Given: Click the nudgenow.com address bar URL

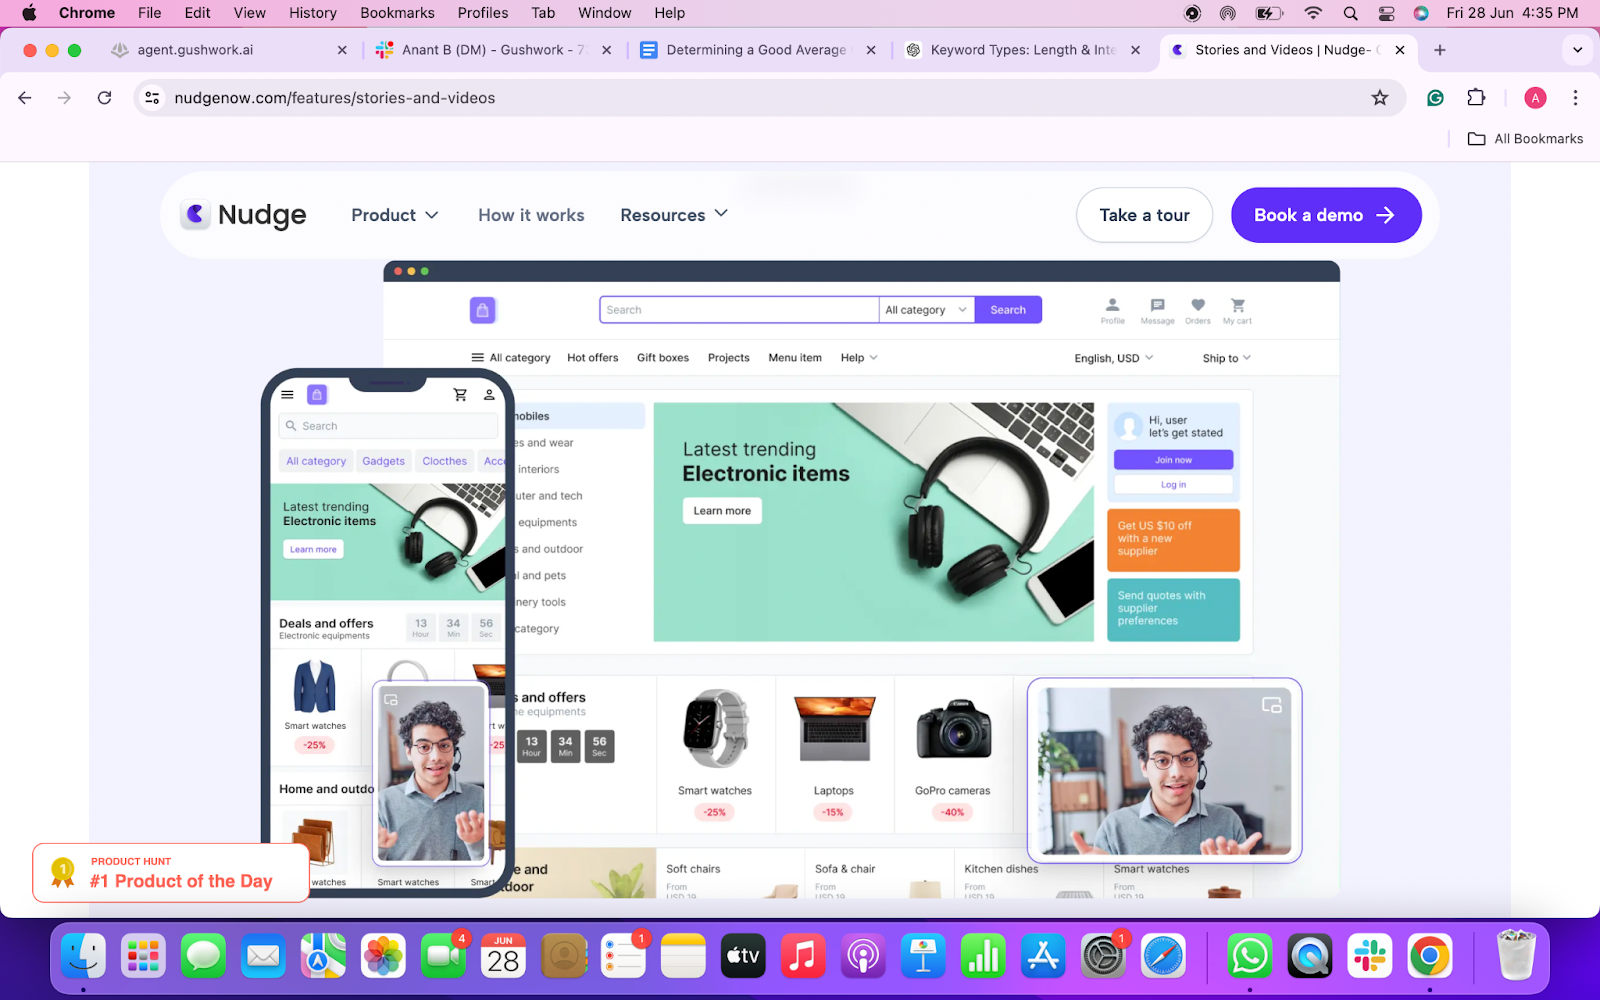Looking at the screenshot, I should [x=334, y=98].
